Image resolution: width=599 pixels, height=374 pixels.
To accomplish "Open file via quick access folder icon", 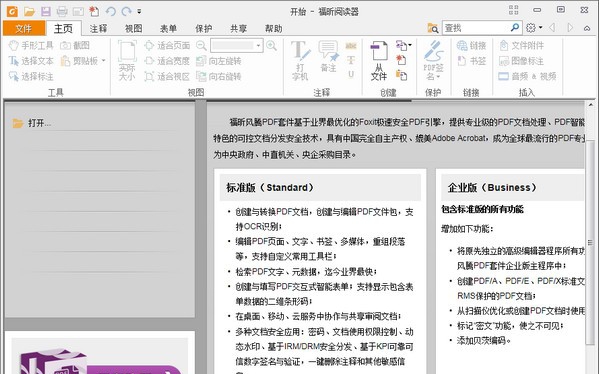I will (x=29, y=11).
